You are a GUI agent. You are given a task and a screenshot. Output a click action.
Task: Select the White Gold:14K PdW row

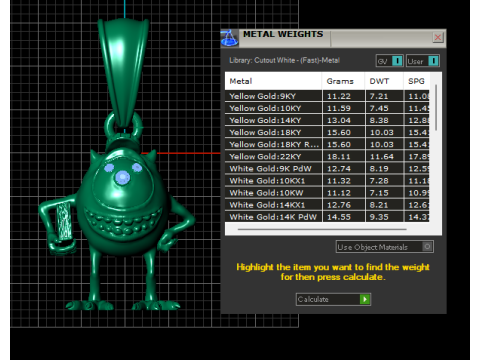pyautogui.click(x=327, y=217)
